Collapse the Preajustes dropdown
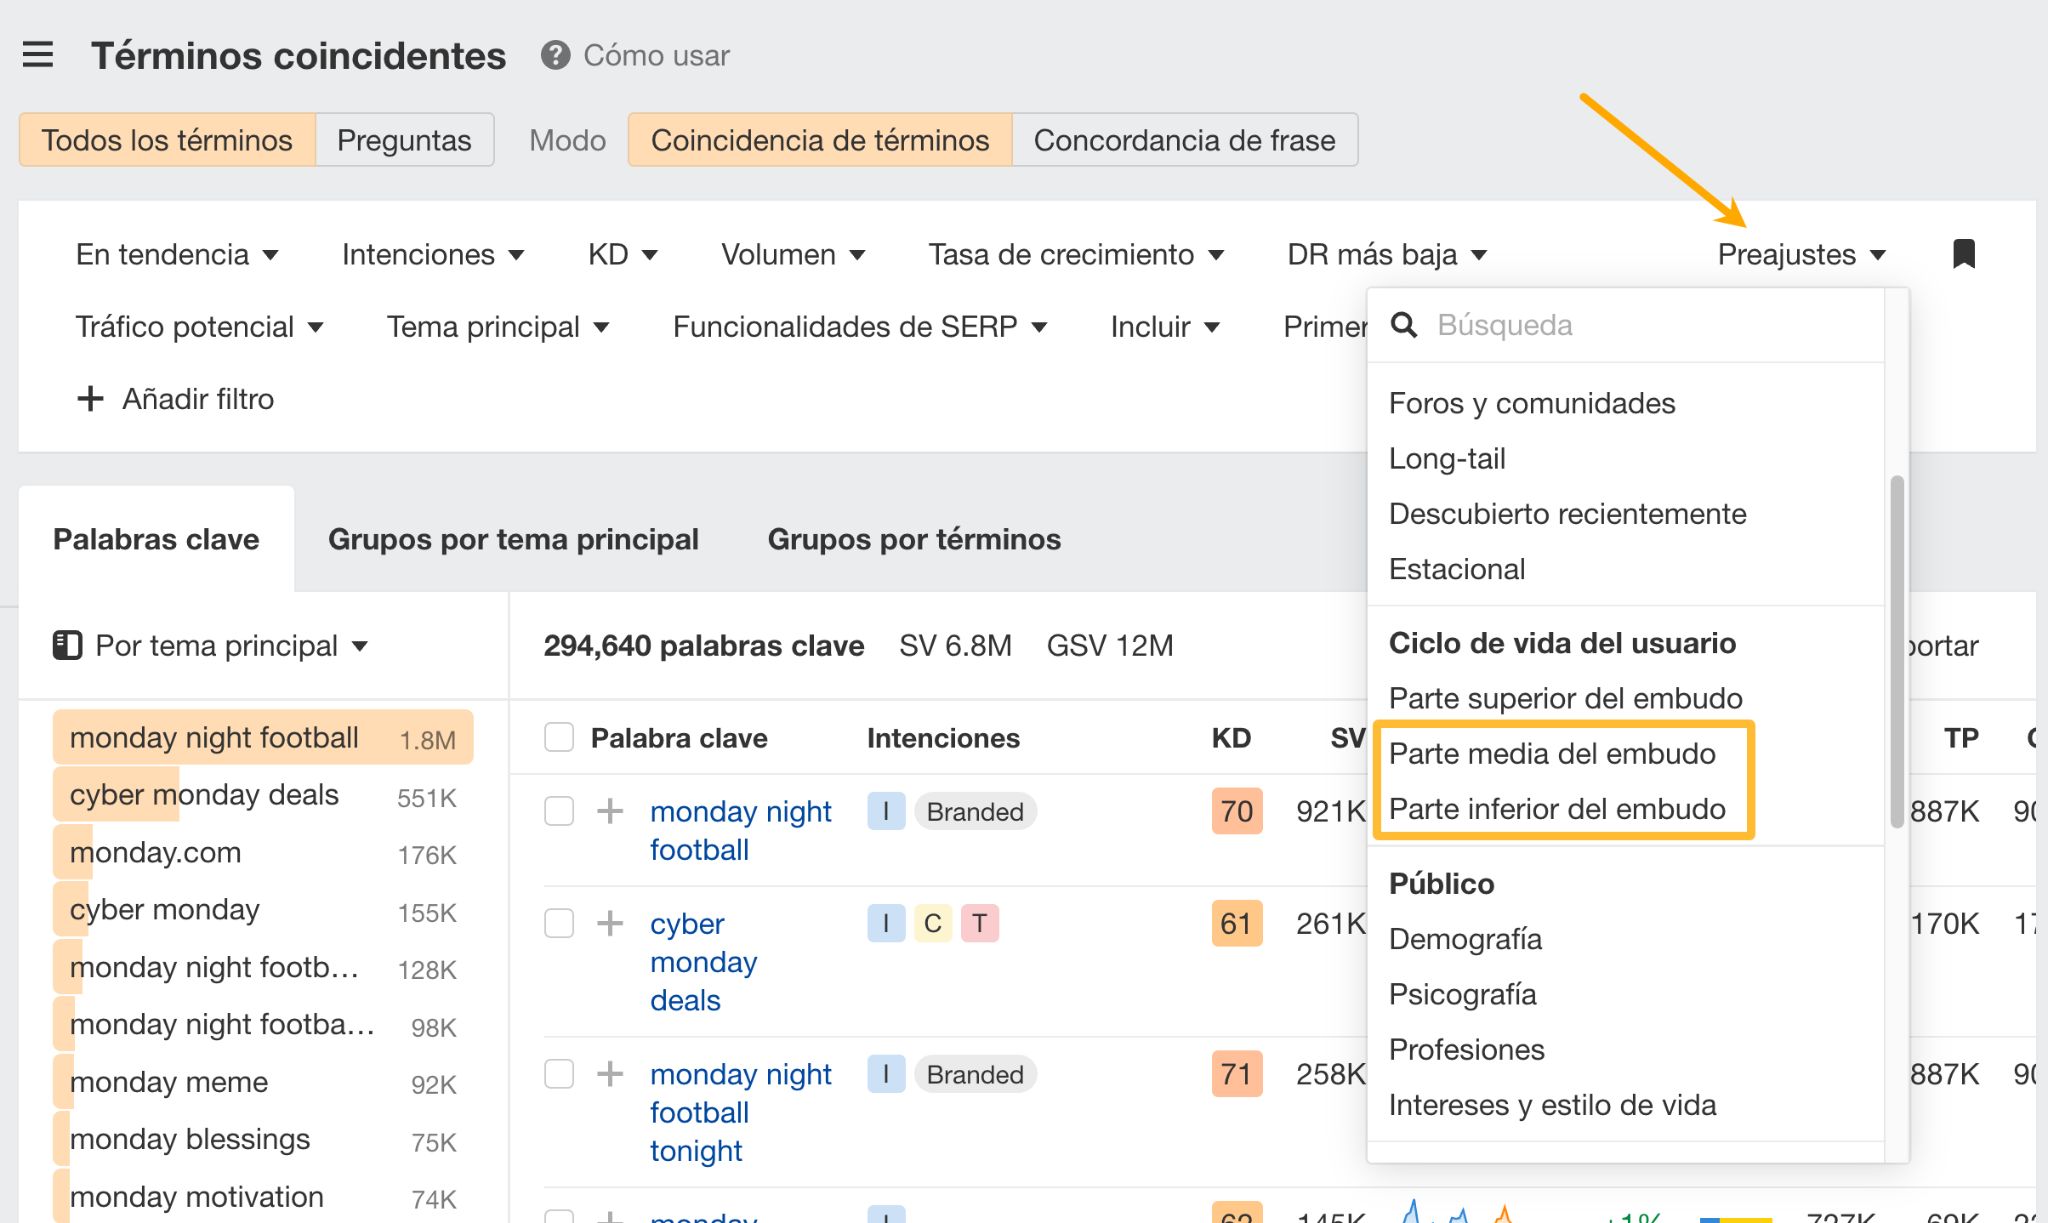The image size is (2048, 1223). coord(1802,255)
